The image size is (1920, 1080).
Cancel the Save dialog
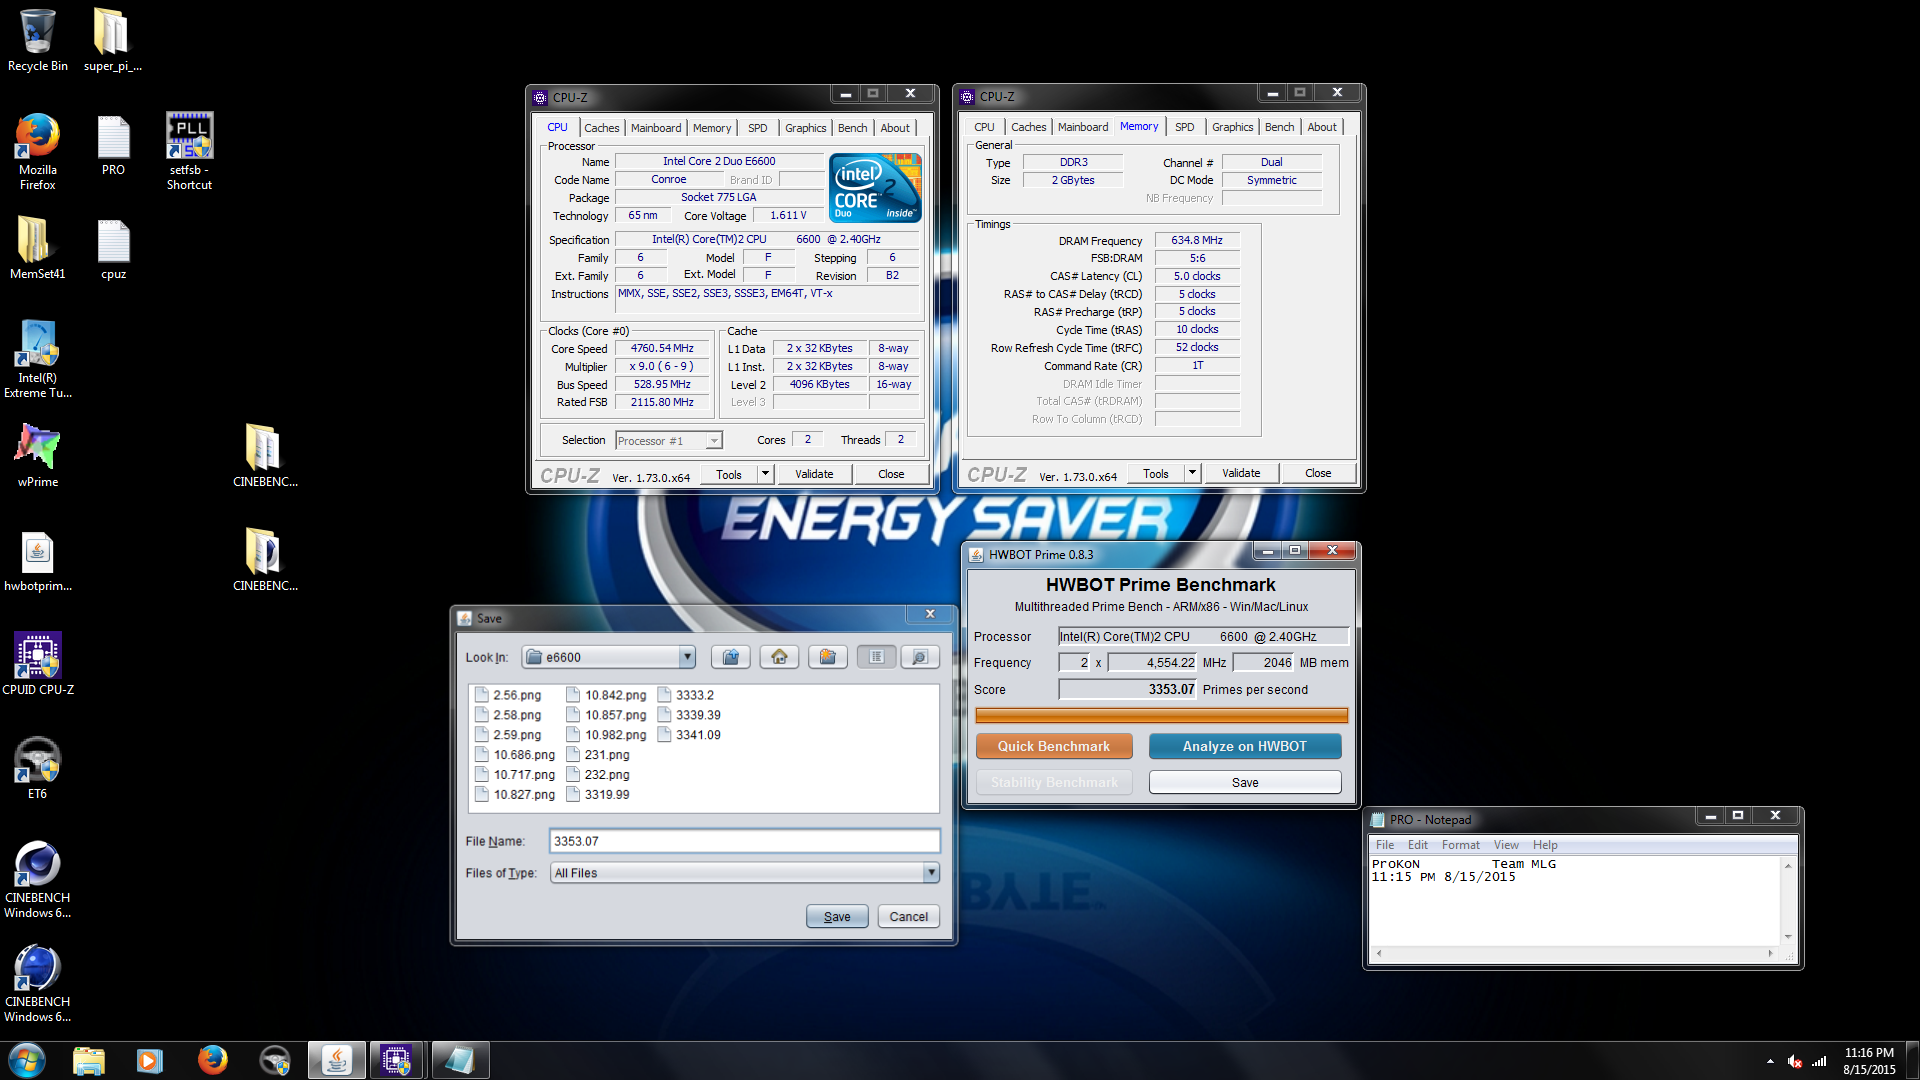point(909,916)
